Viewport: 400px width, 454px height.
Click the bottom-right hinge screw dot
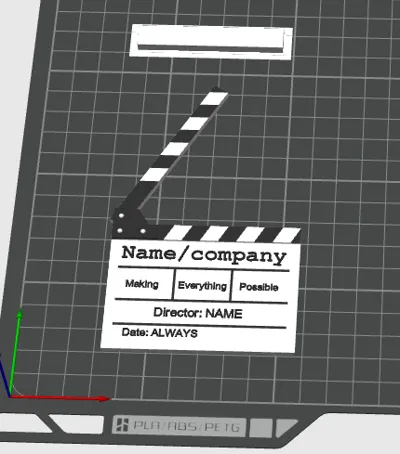coord(143,231)
